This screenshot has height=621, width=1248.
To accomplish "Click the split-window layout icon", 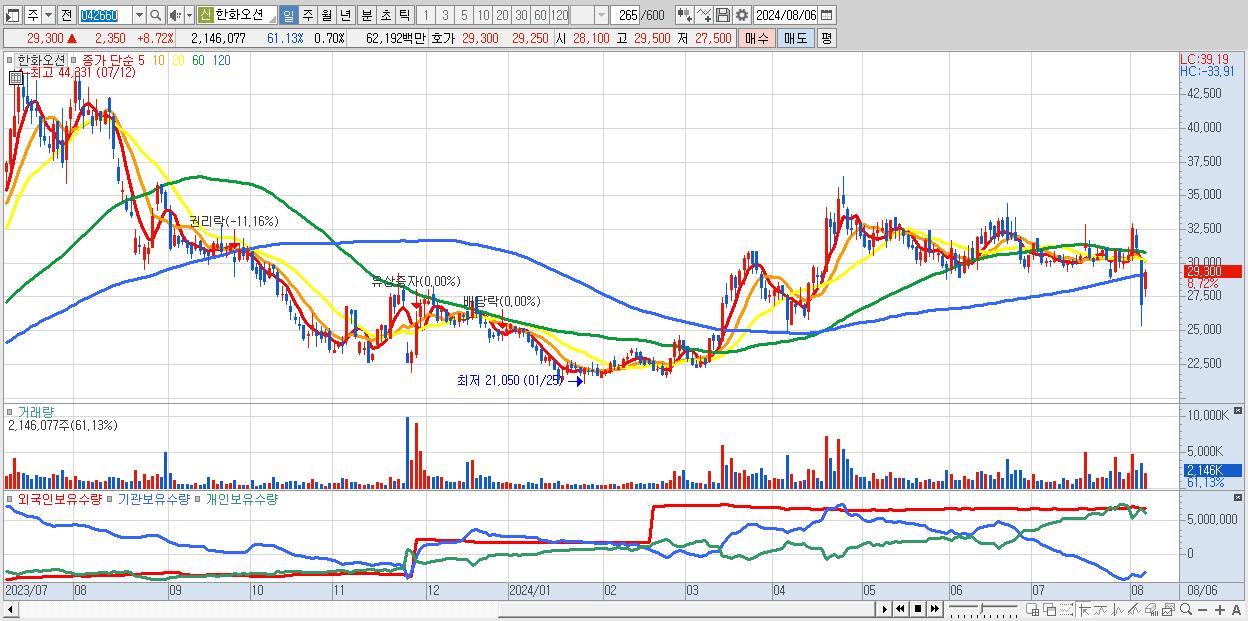I will click(1032, 610).
